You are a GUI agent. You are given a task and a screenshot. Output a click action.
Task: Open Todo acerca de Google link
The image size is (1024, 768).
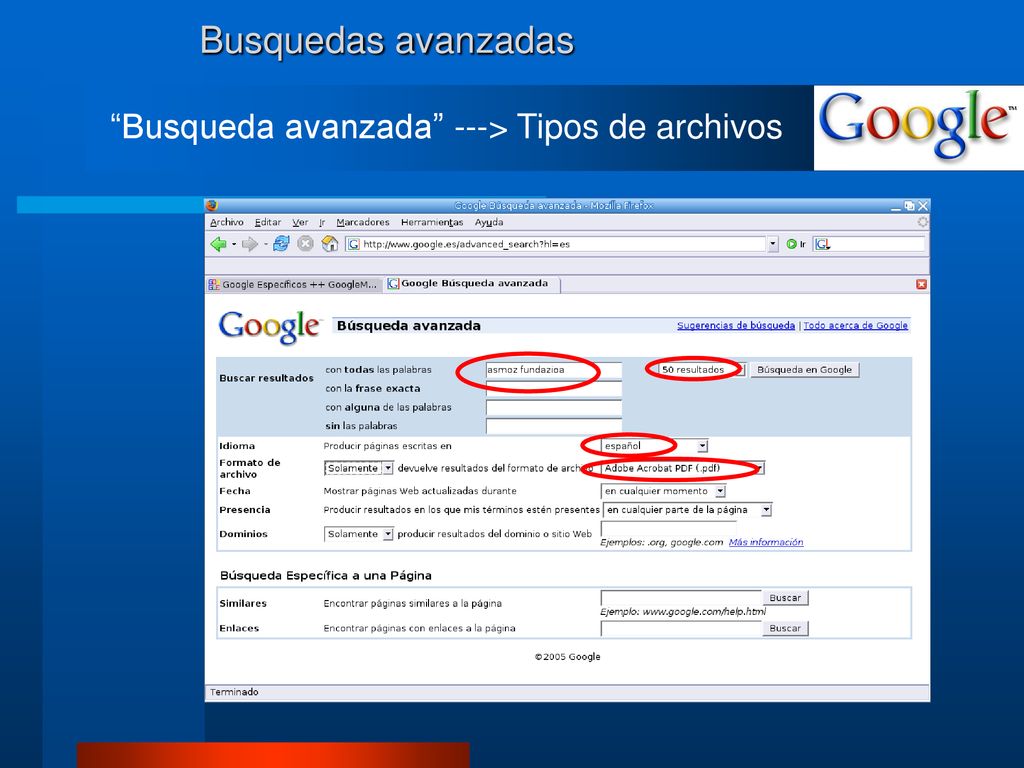(x=856, y=326)
